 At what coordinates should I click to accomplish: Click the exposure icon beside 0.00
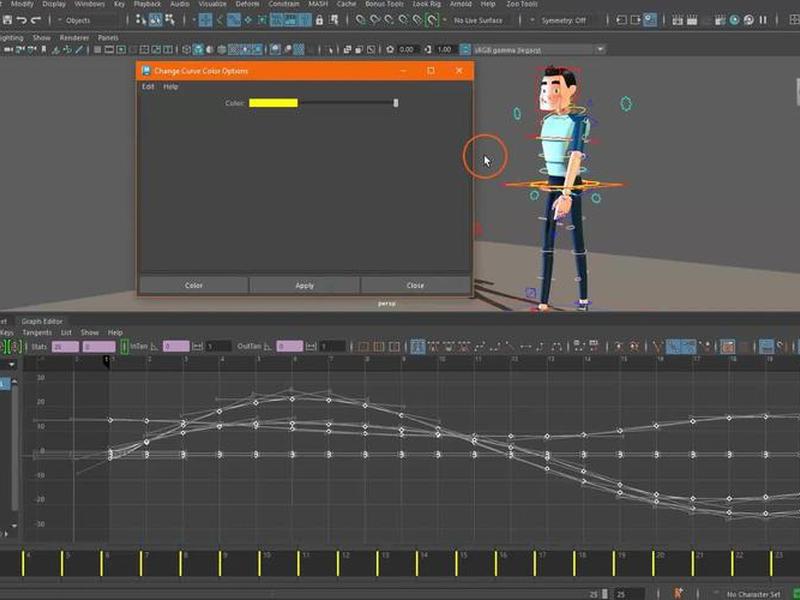(390, 49)
